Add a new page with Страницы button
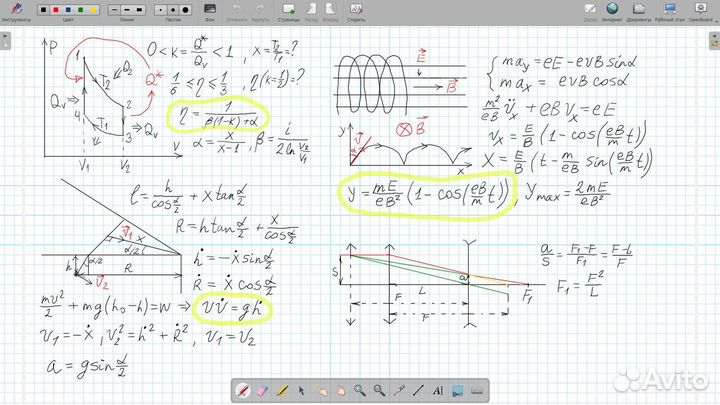720x405 pixels. [289, 11]
